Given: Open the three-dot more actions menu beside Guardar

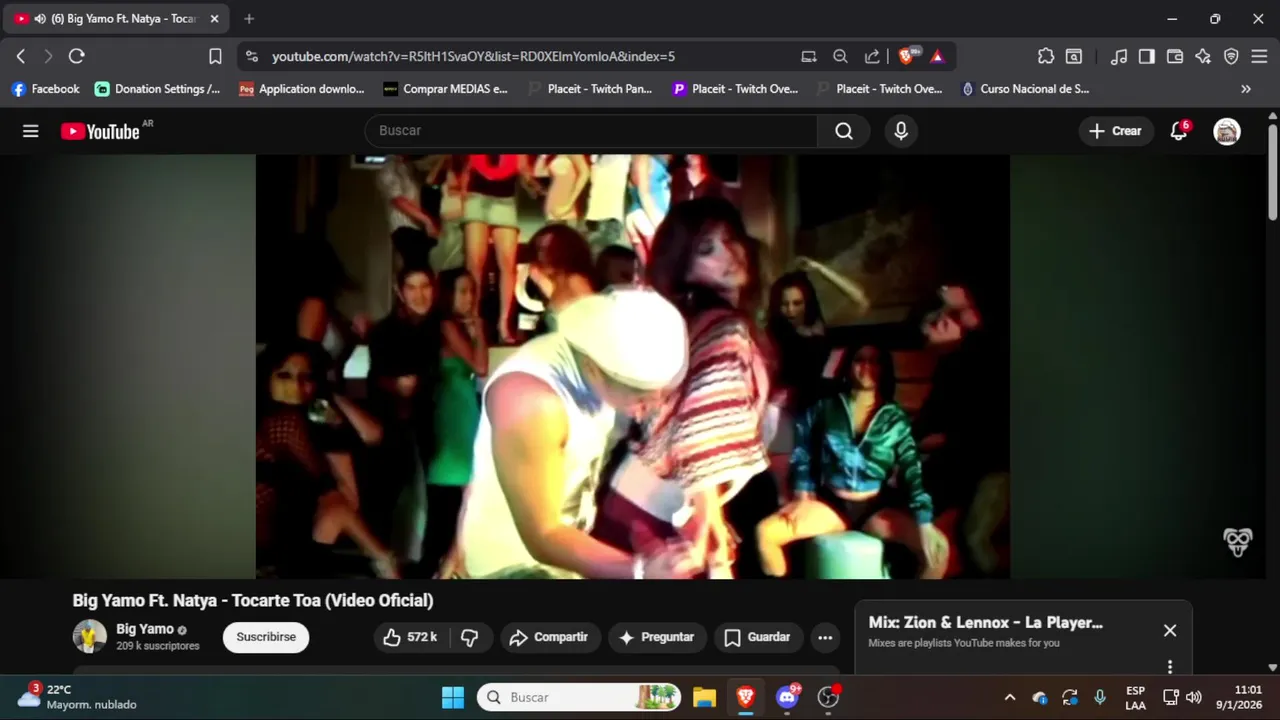Looking at the screenshot, I should (x=825, y=637).
